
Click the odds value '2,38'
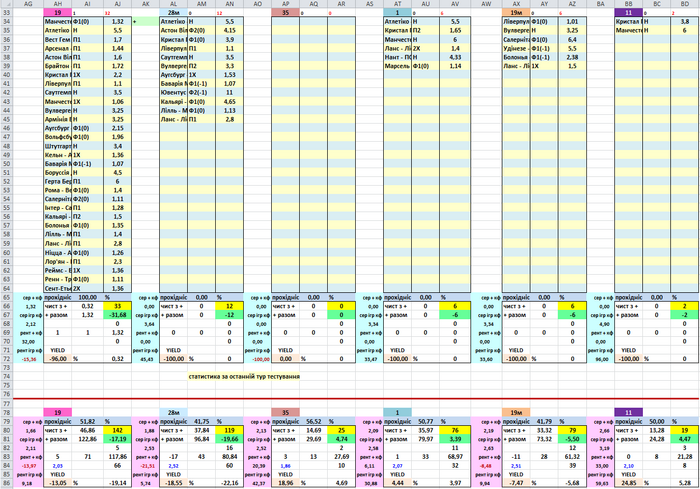572,57
